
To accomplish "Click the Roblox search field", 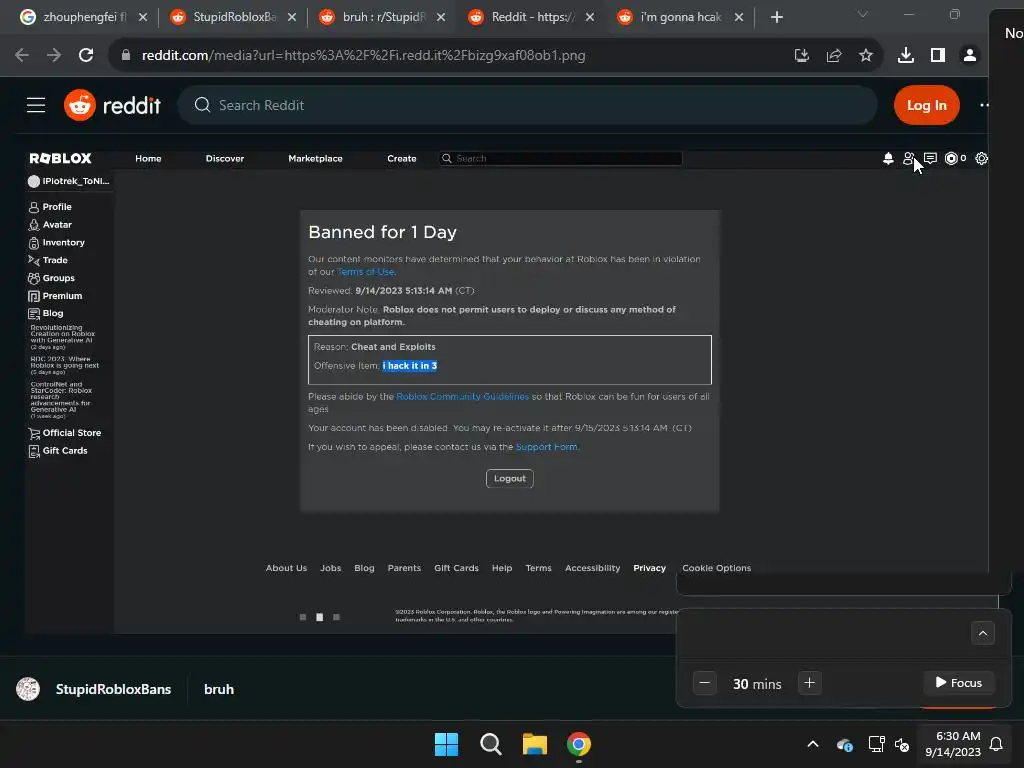I will click(561, 159).
